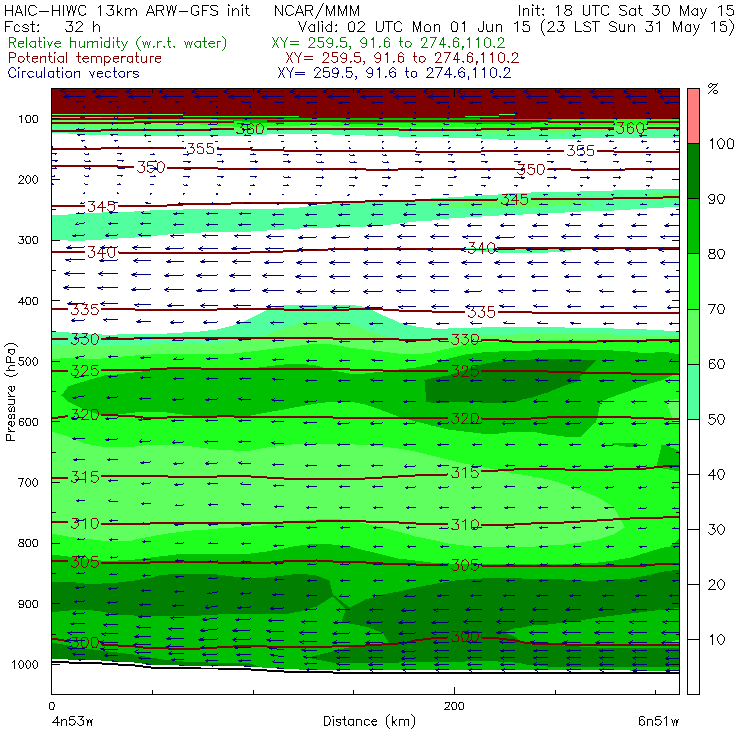Click the left '310' potential temperature contour label
Screen dimensions: 740x740
(85, 523)
